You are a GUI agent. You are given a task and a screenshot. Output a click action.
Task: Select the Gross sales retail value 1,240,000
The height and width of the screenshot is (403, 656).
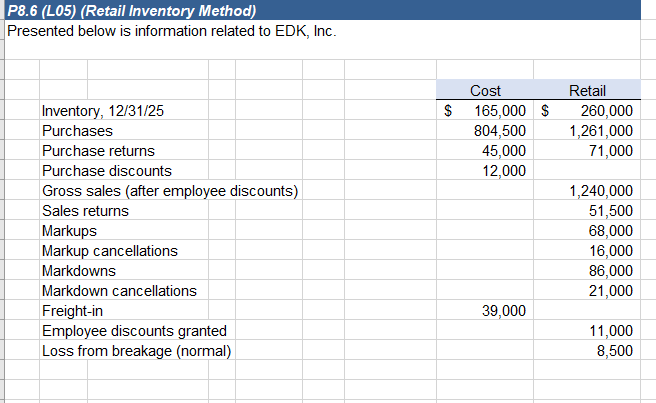pyautogui.click(x=587, y=191)
